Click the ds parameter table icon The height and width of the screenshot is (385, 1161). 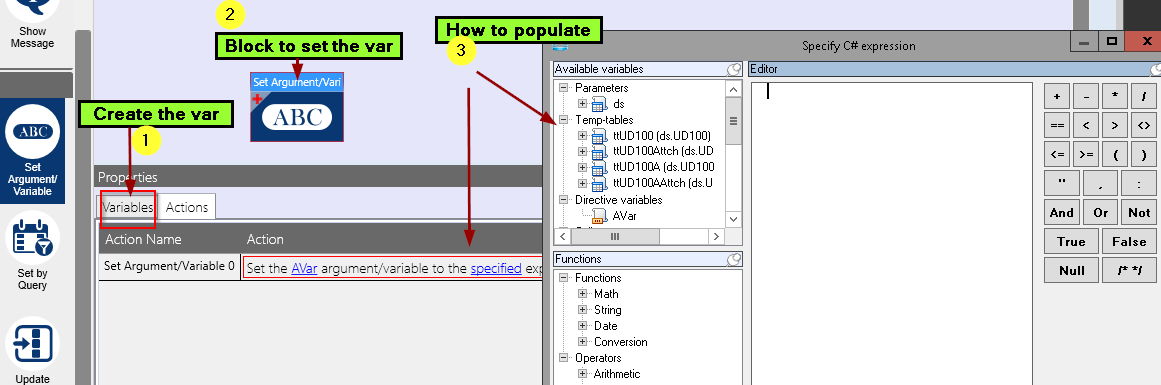(x=599, y=104)
